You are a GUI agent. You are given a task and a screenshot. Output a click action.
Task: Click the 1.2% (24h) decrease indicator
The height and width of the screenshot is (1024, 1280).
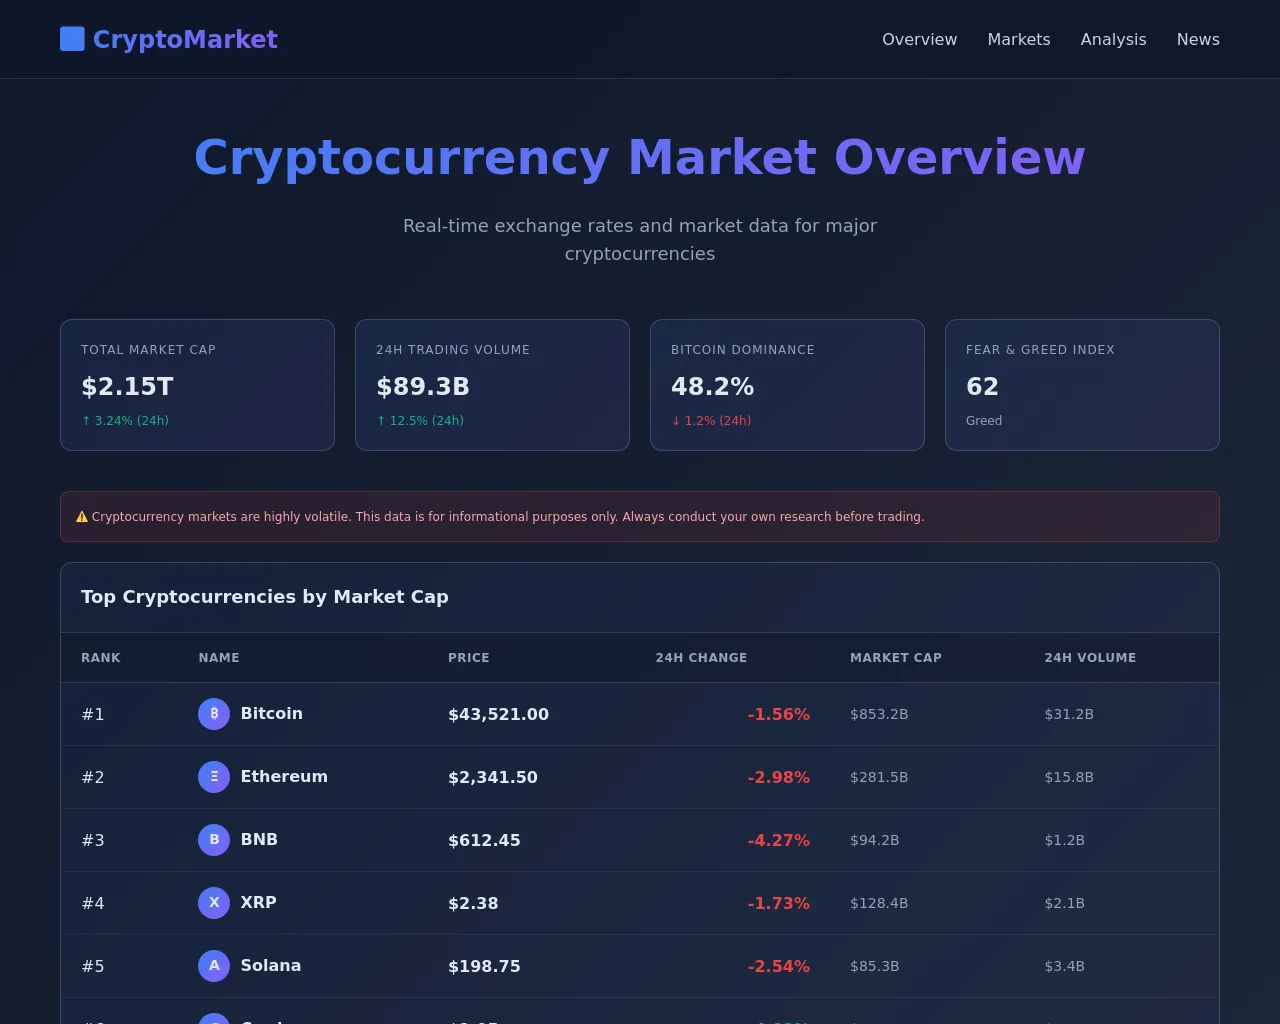(711, 421)
